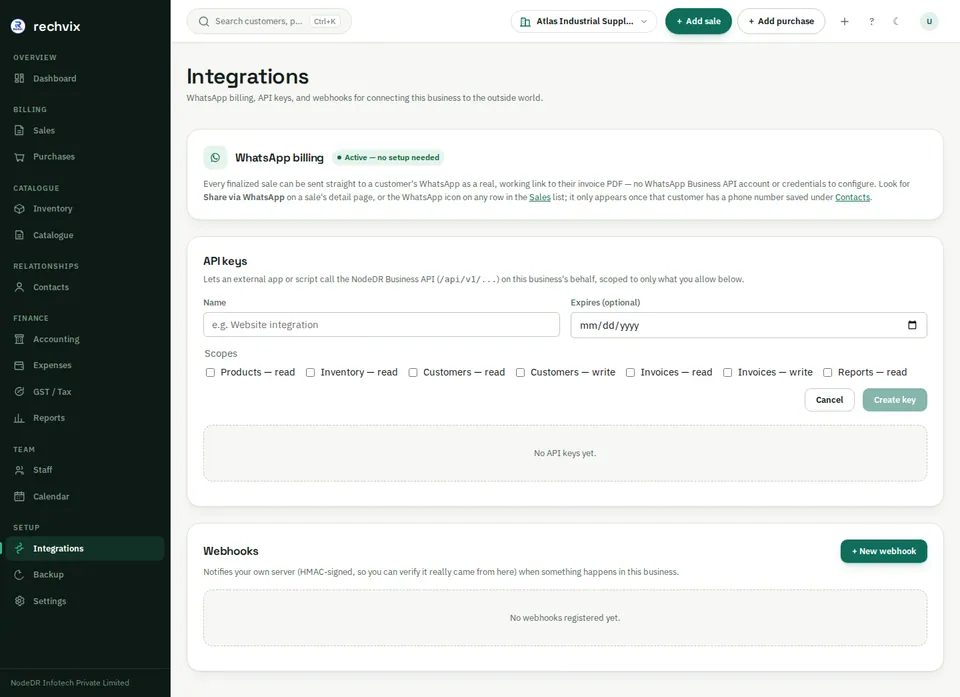The width and height of the screenshot is (960, 697).
Task: Click the Active — no setup needed badge
Action: [388, 157]
